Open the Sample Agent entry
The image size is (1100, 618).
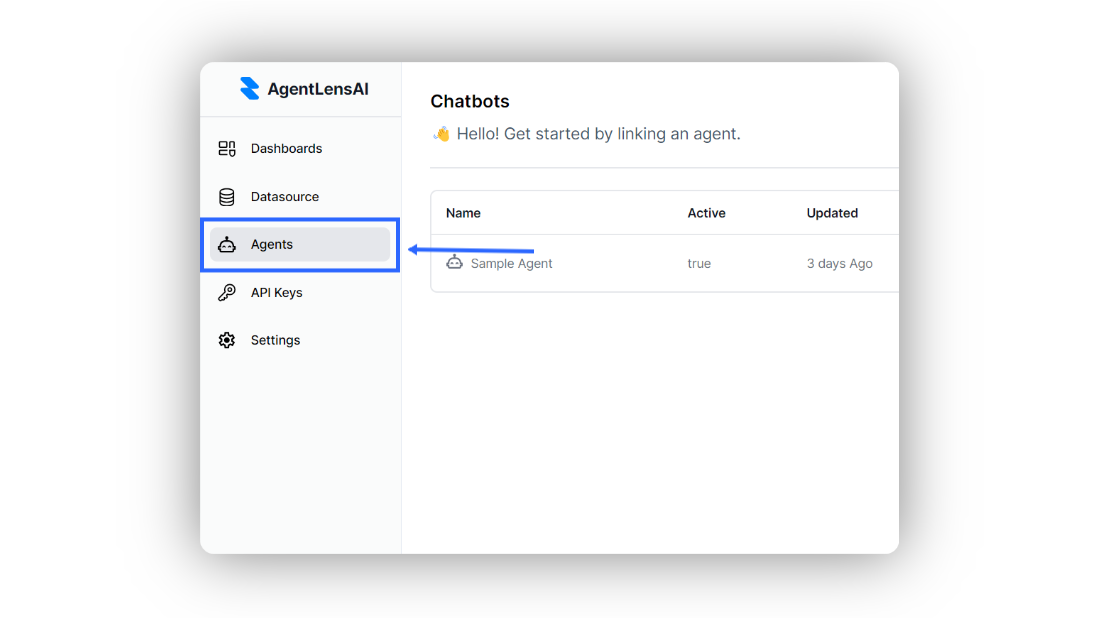coord(511,264)
